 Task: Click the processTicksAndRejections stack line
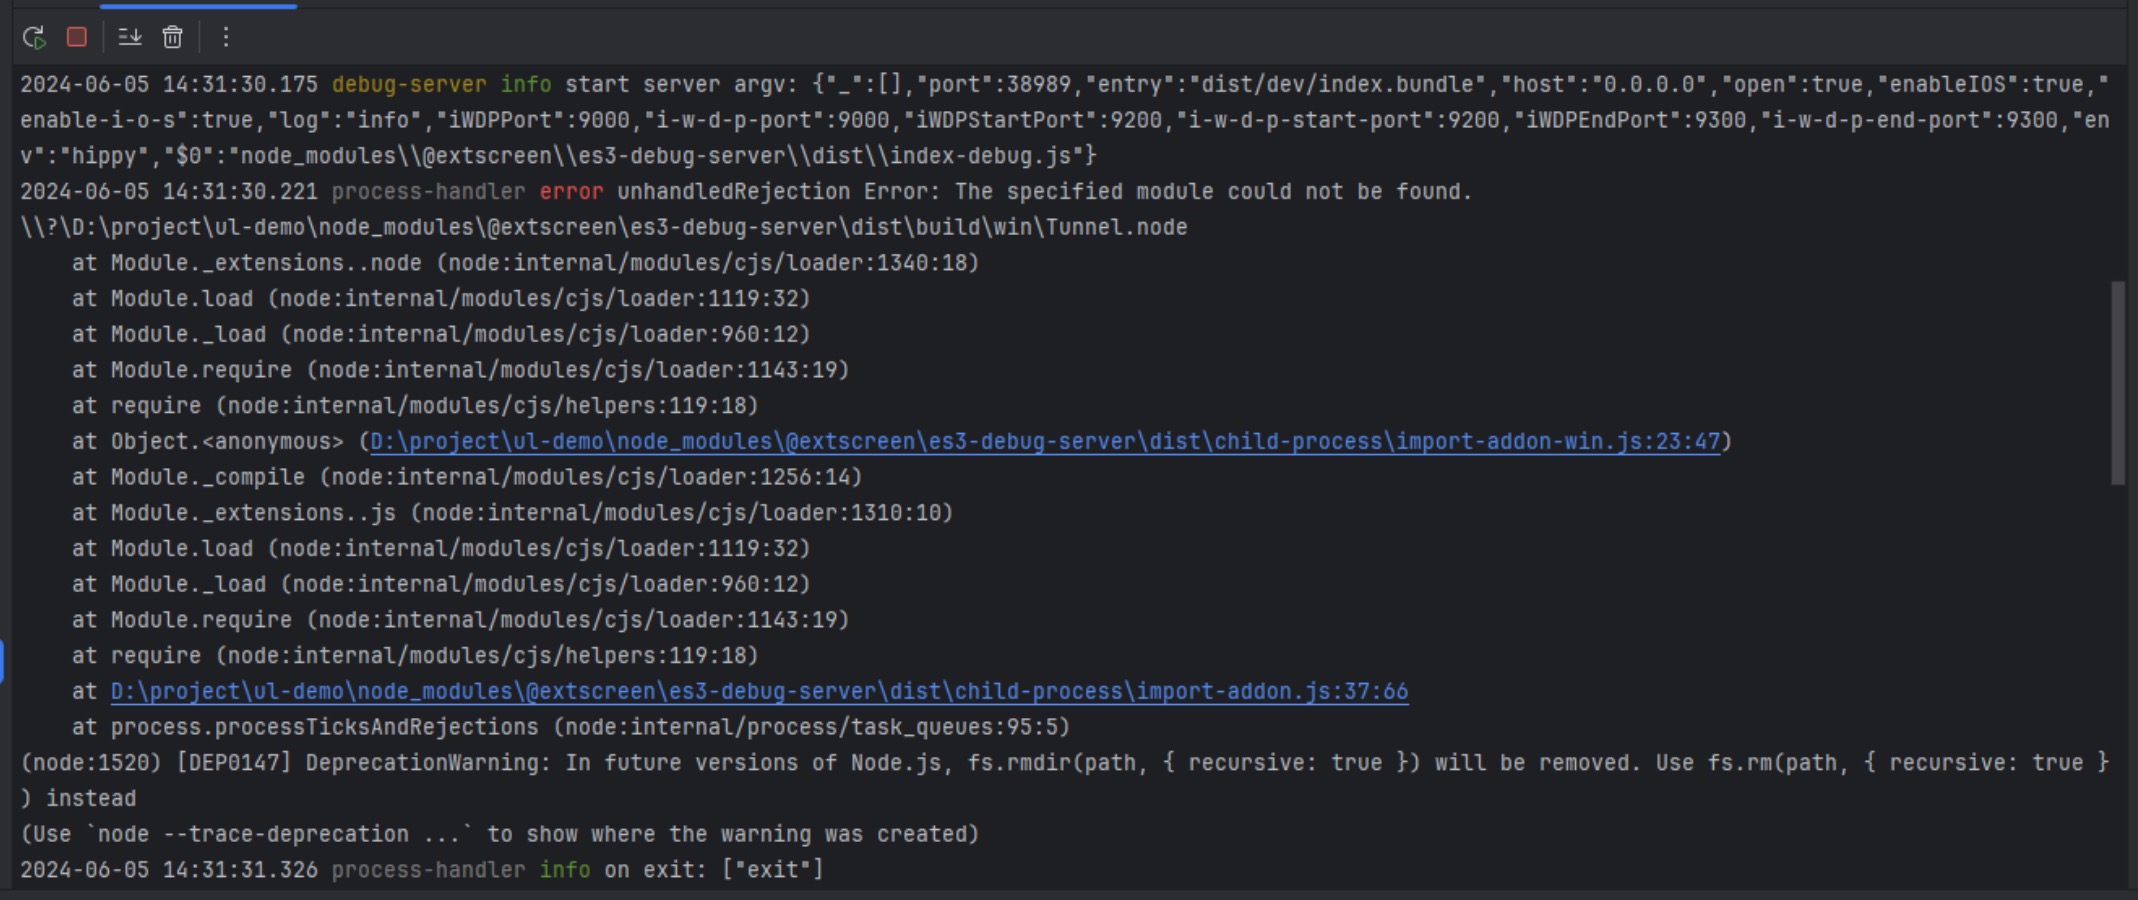[x=571, y=727]
